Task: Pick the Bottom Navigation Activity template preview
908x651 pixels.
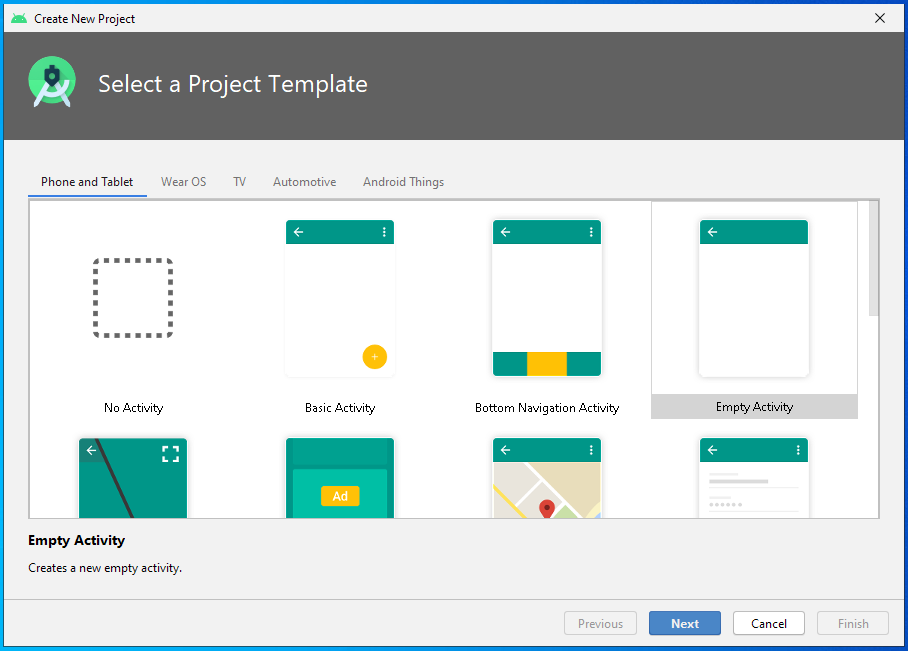Action: 547,298
